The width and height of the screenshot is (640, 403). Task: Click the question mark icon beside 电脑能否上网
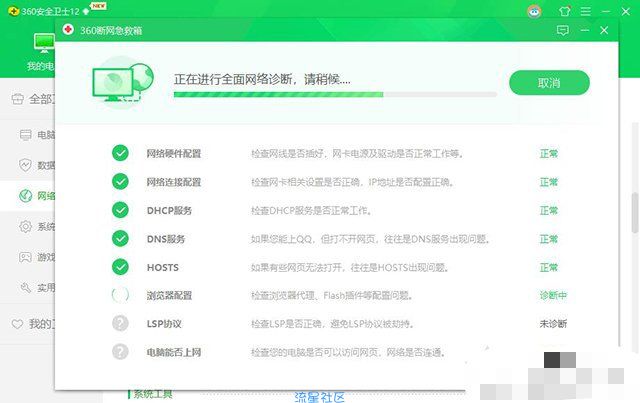coord(120,352)
